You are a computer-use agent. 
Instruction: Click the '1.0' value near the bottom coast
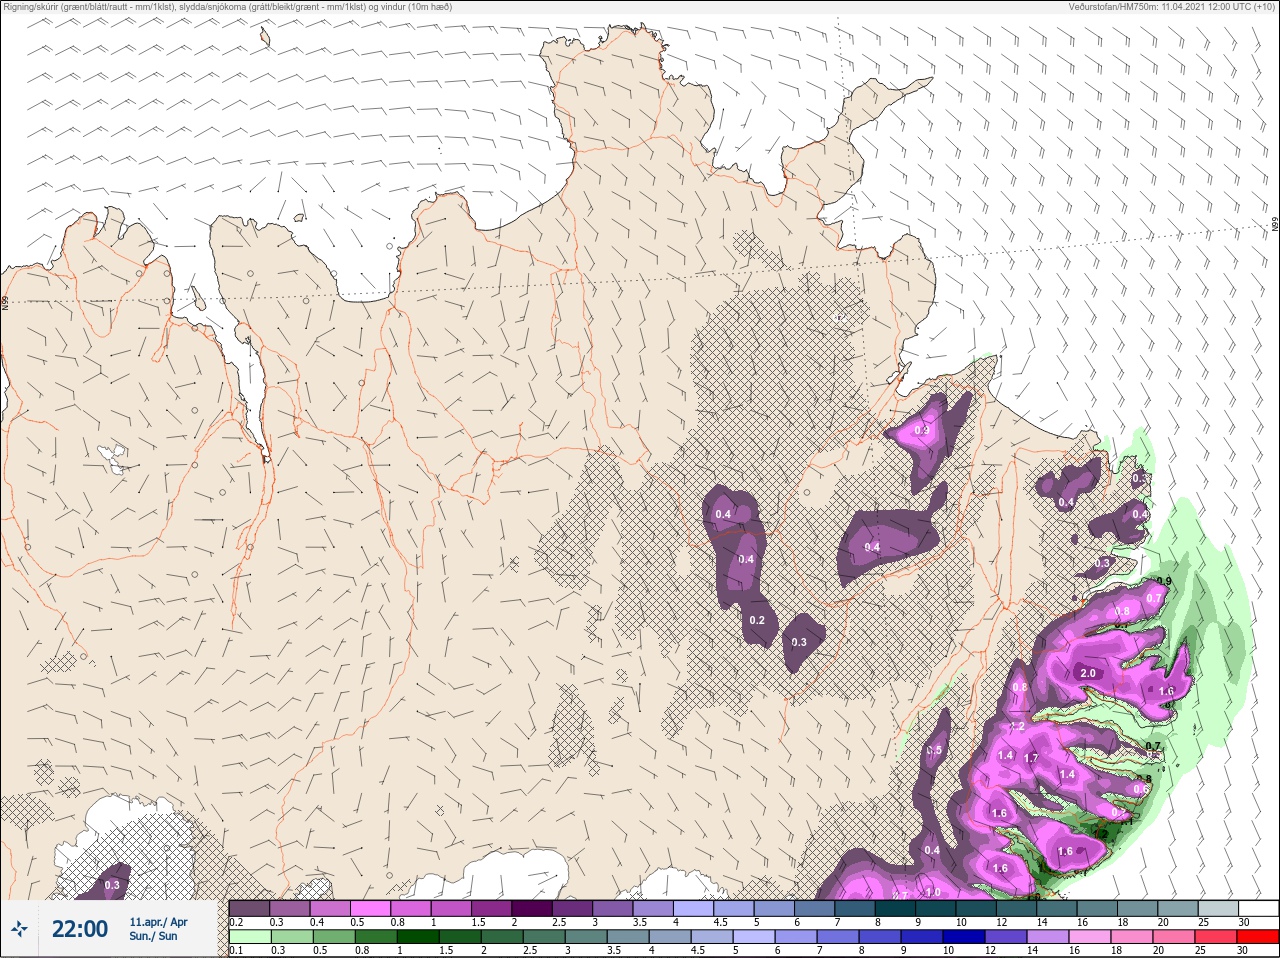click(933, 893)
